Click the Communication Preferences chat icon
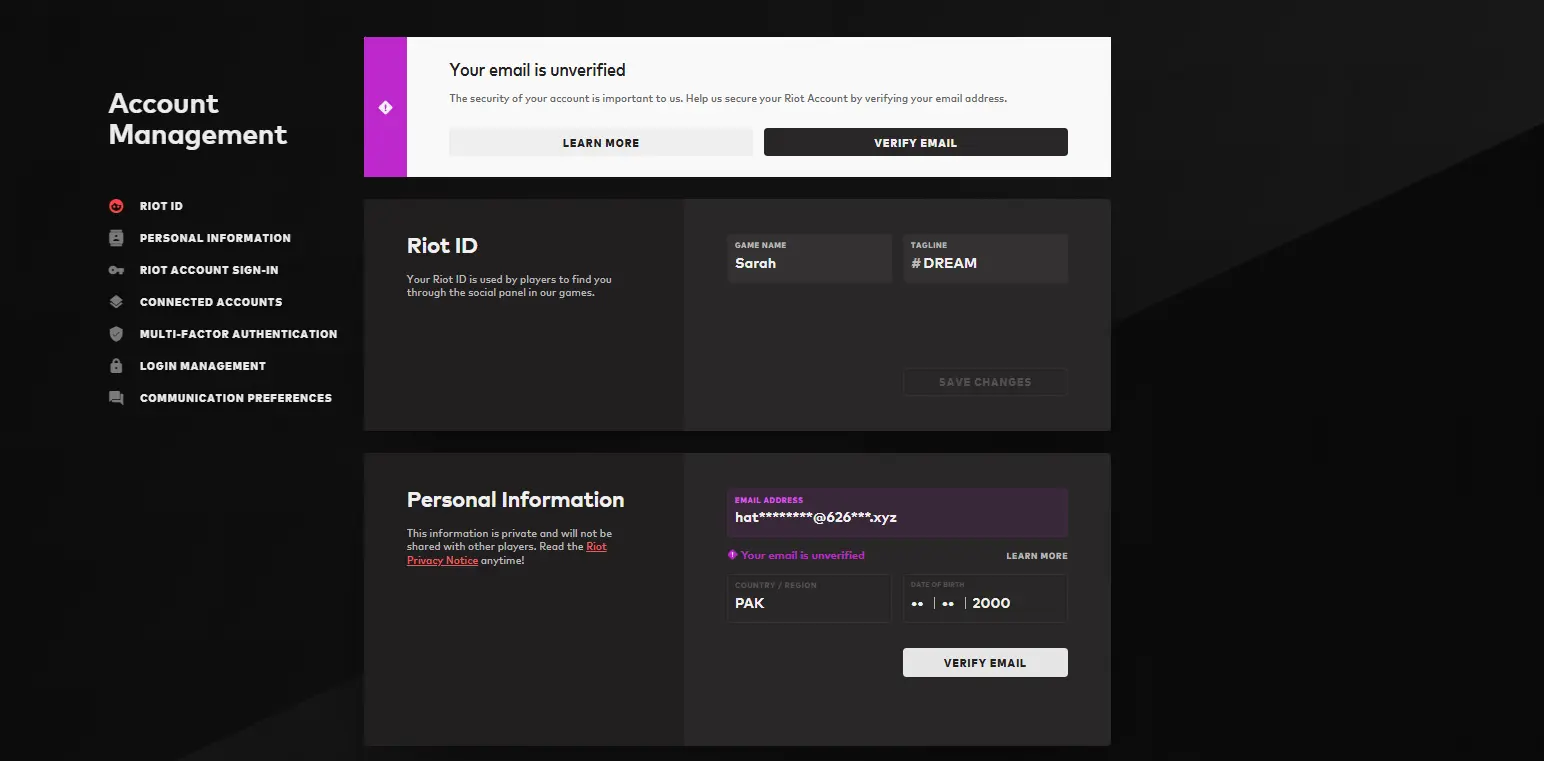The width and height of the screenshot is (1544, 761). pos(116,398)
